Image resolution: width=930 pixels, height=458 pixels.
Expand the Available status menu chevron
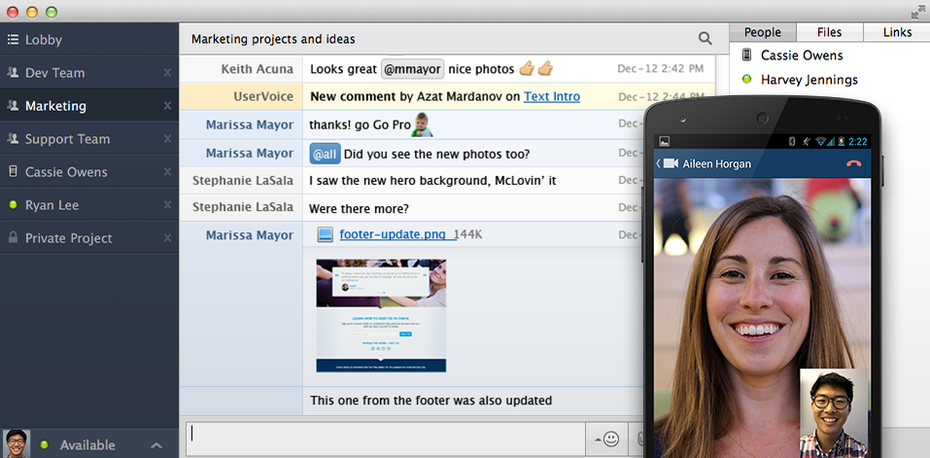pyautogui.click(x=156, y=445)
